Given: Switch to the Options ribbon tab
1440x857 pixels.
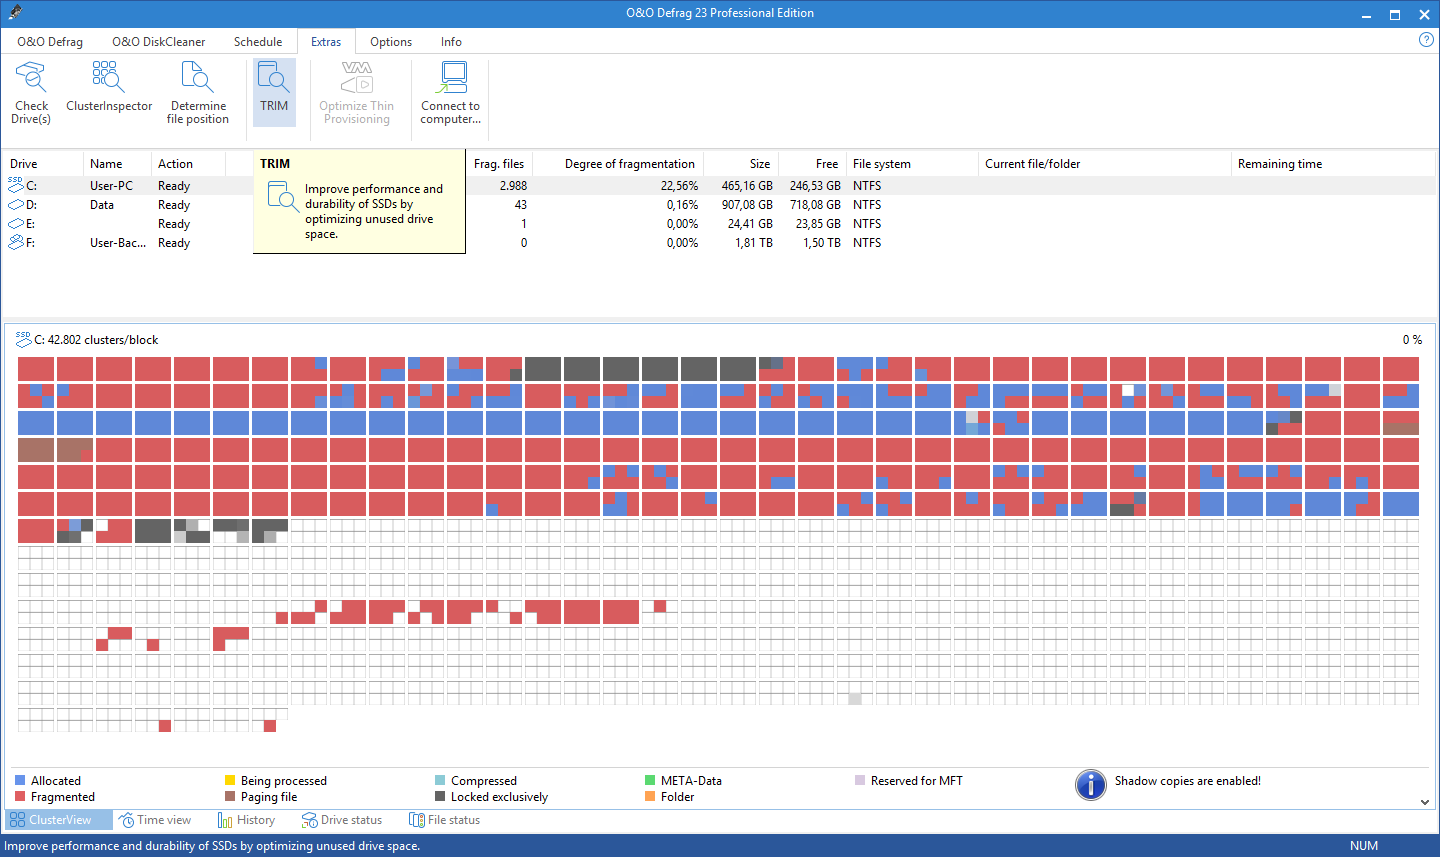Looking at the screenshot, I should coord(390,42).
